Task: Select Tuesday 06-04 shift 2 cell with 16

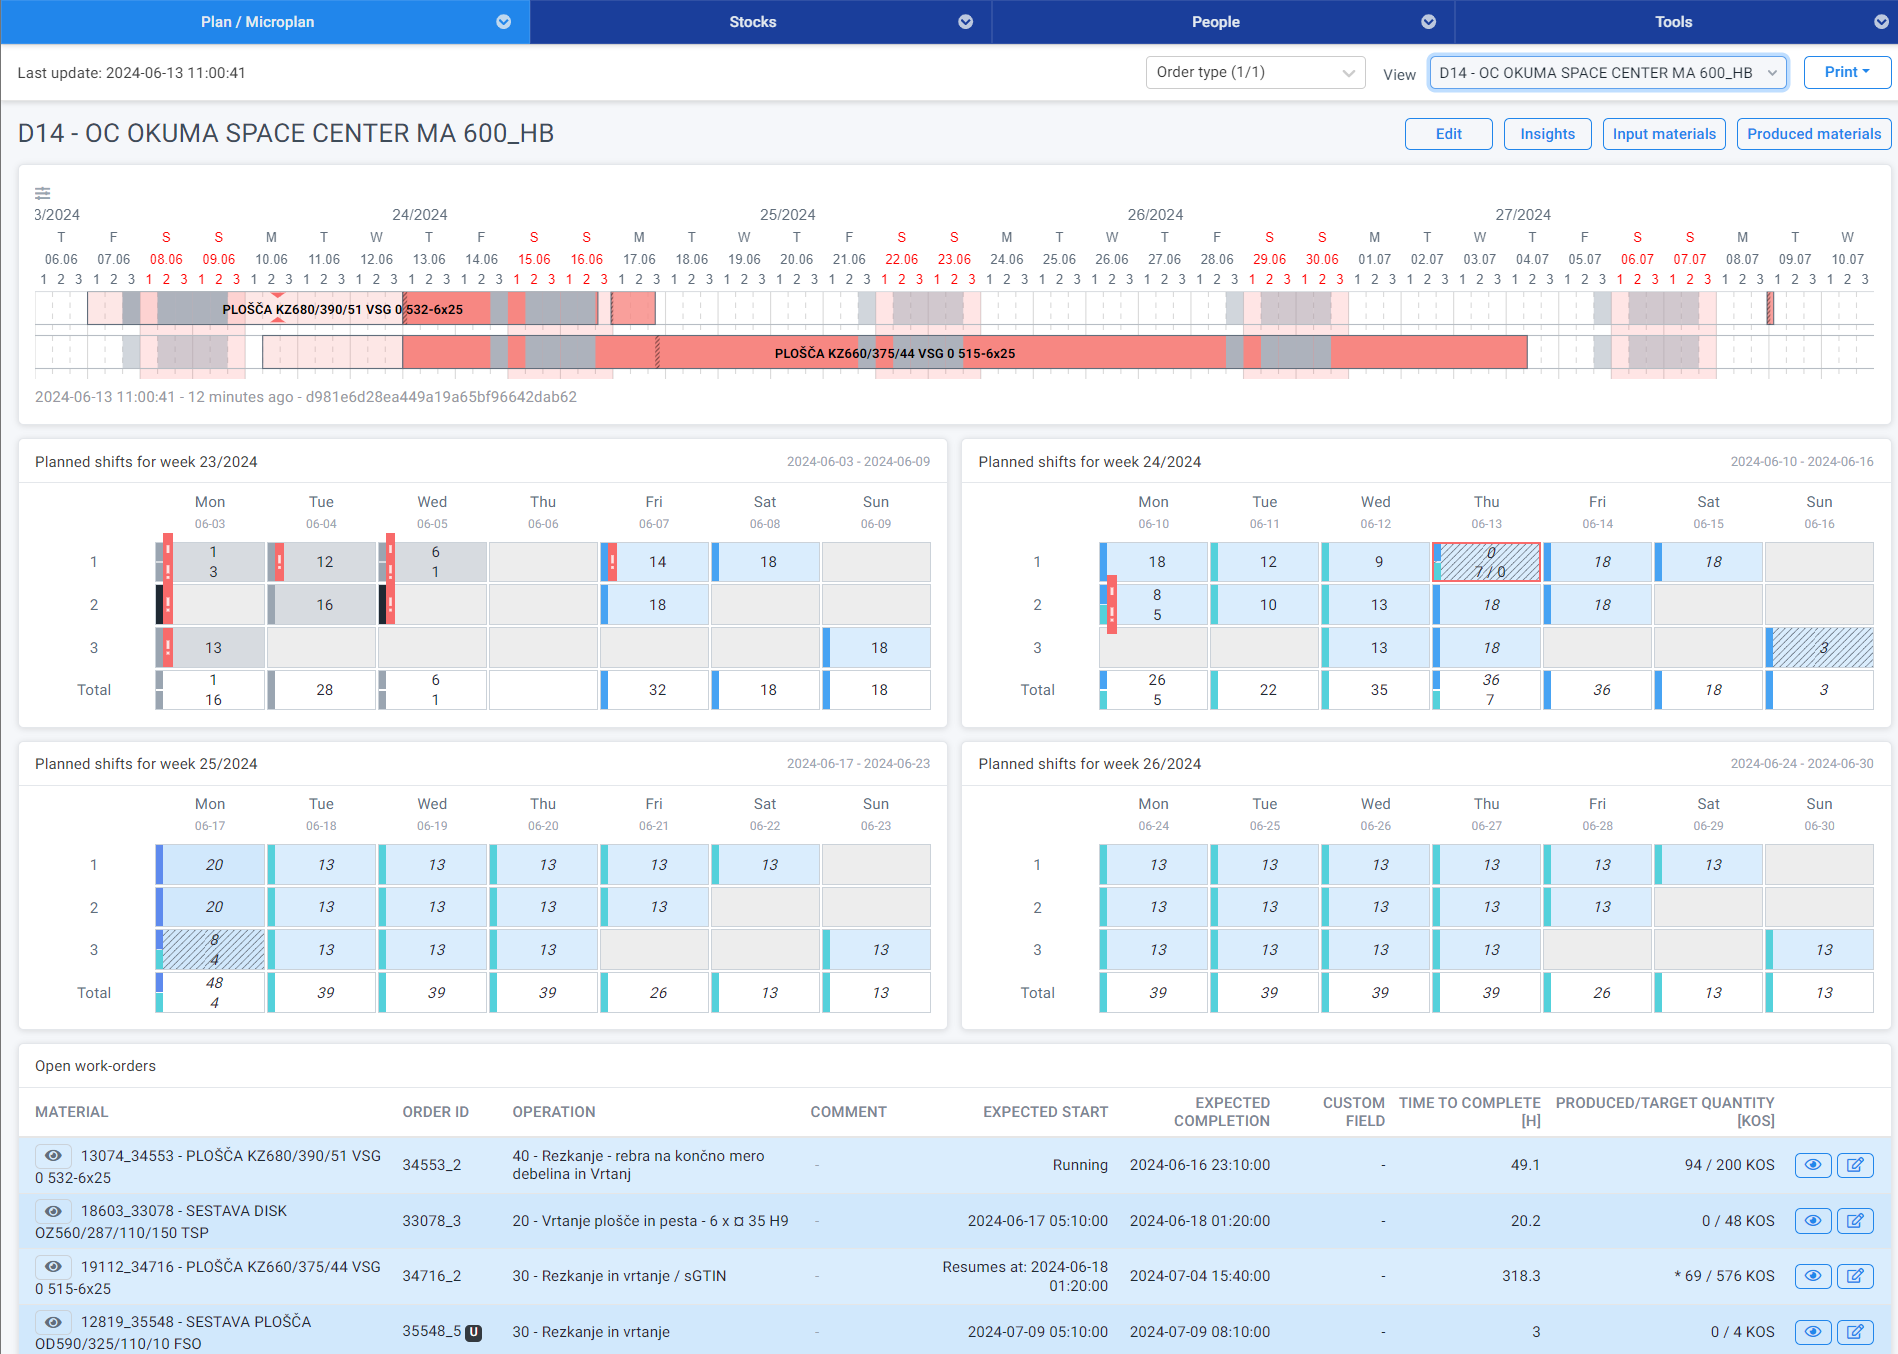Action: (x=321, y=605)
